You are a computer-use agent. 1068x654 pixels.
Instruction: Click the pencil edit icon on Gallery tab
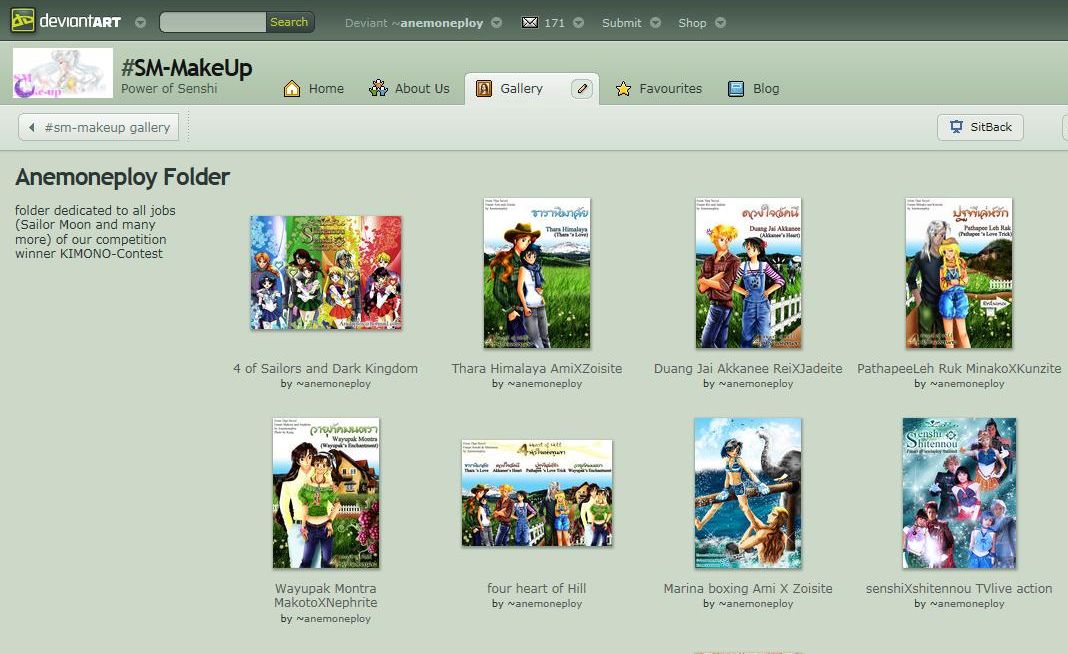click(582, 89)
